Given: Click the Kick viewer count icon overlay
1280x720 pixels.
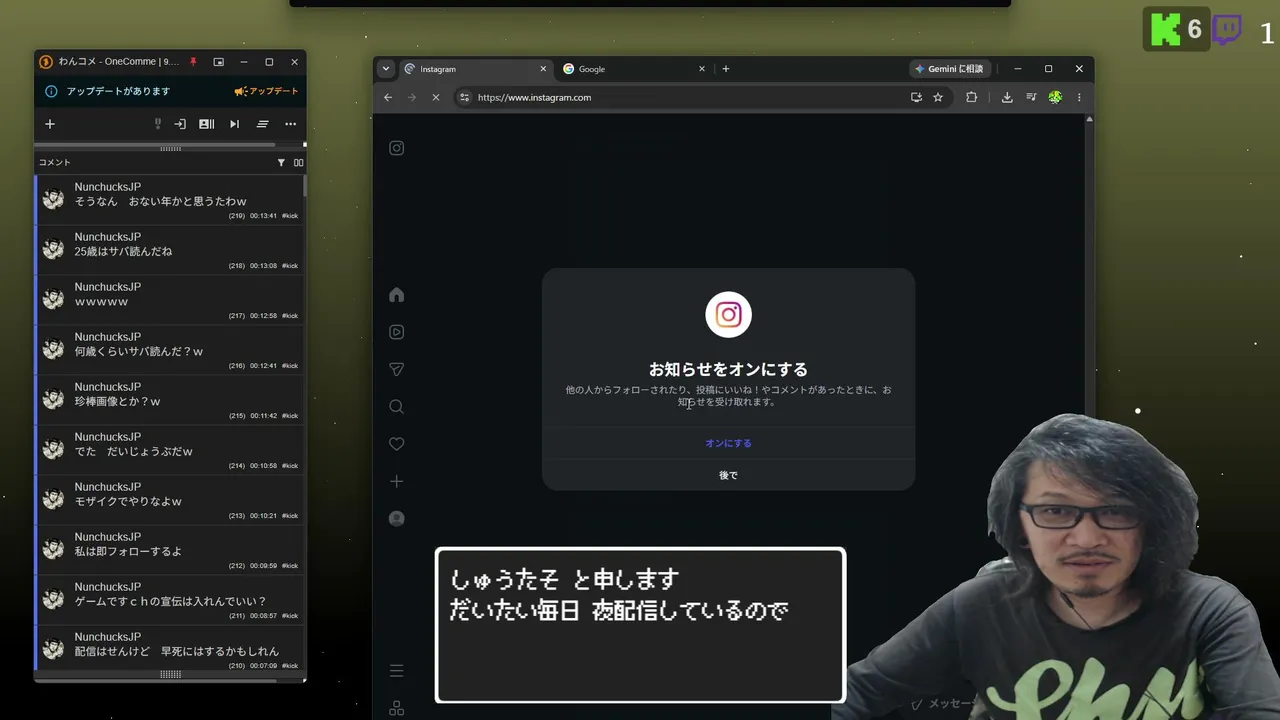Looking at the screenshot, I should click(x=1165, y=30).
